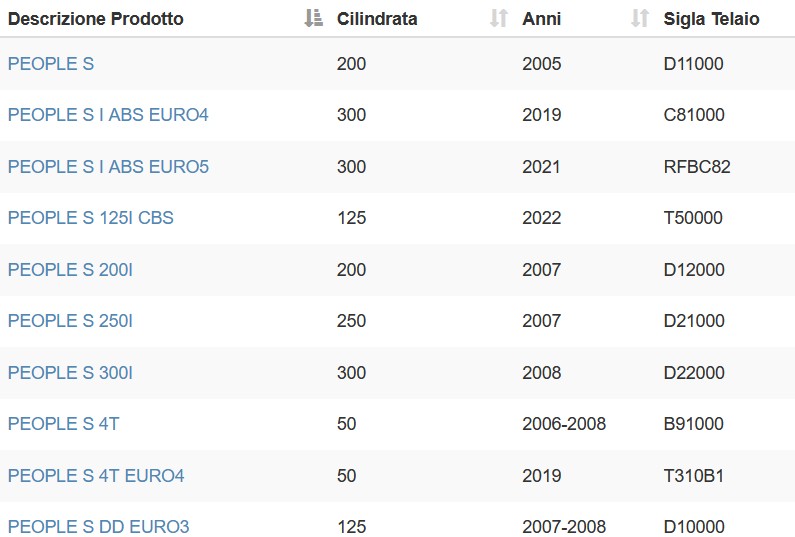Viewport: 795px width, 537px height.
Task: Select the T310B1 frame code cell
Action: (694, 476)
